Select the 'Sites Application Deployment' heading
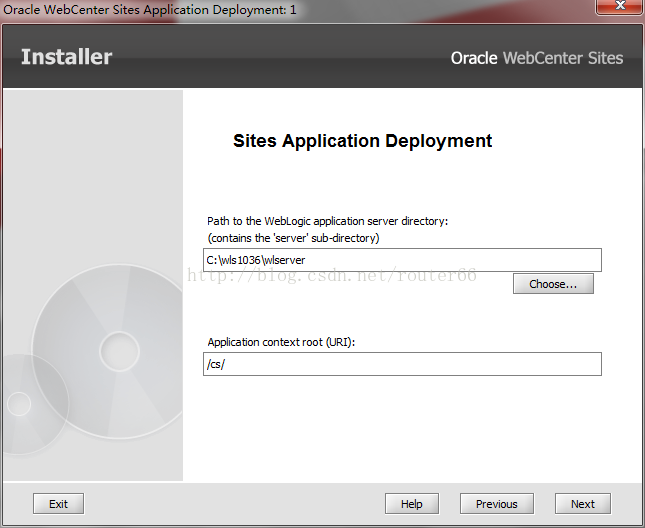This screenshot has height=528, width=645. [362, 141]
